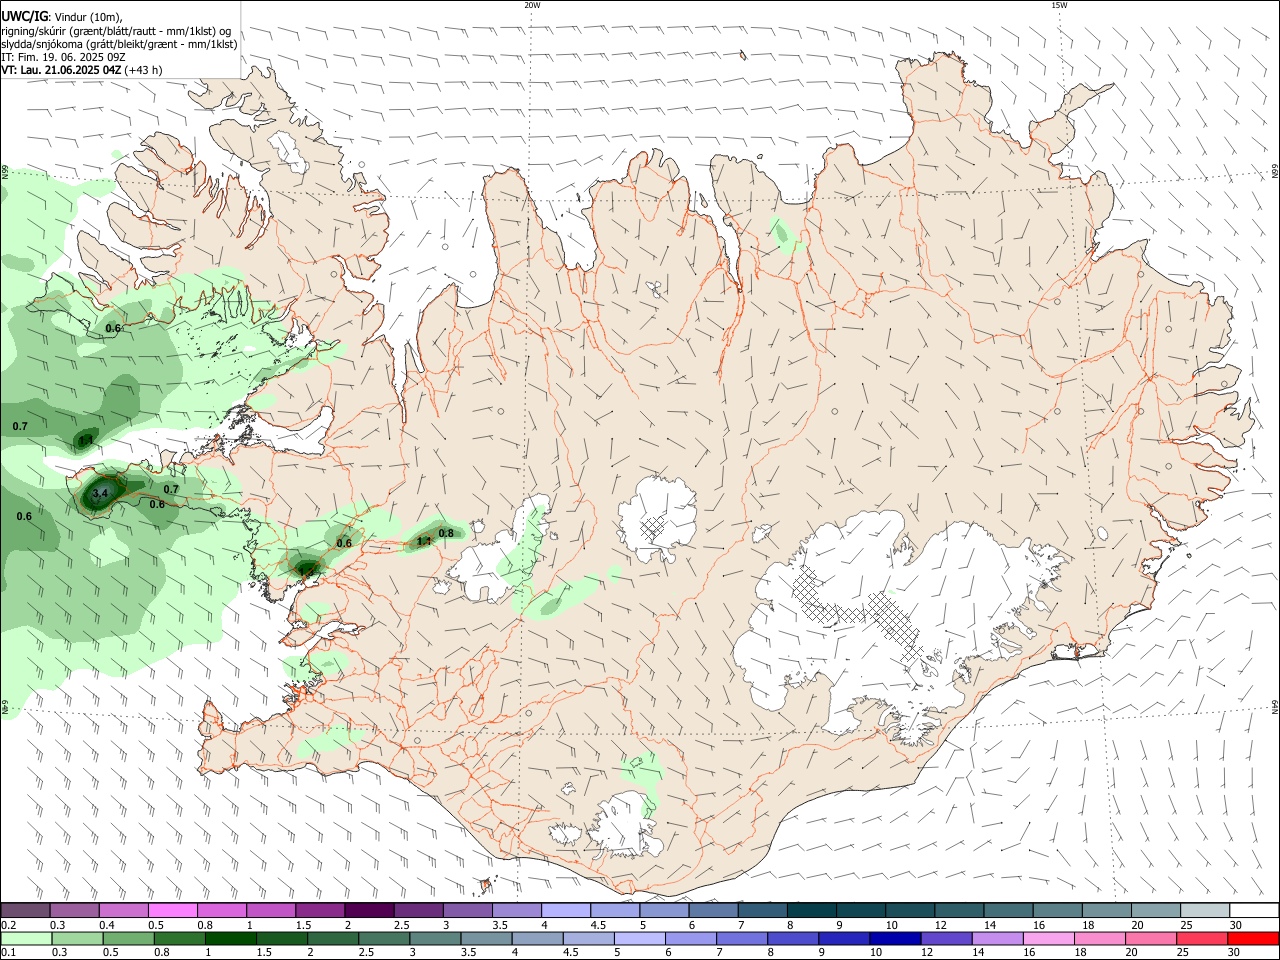Pick the dark purple 2–2.5 snow swatch
The width and height of the screenshot is (1280, 960).
[369, 910]
